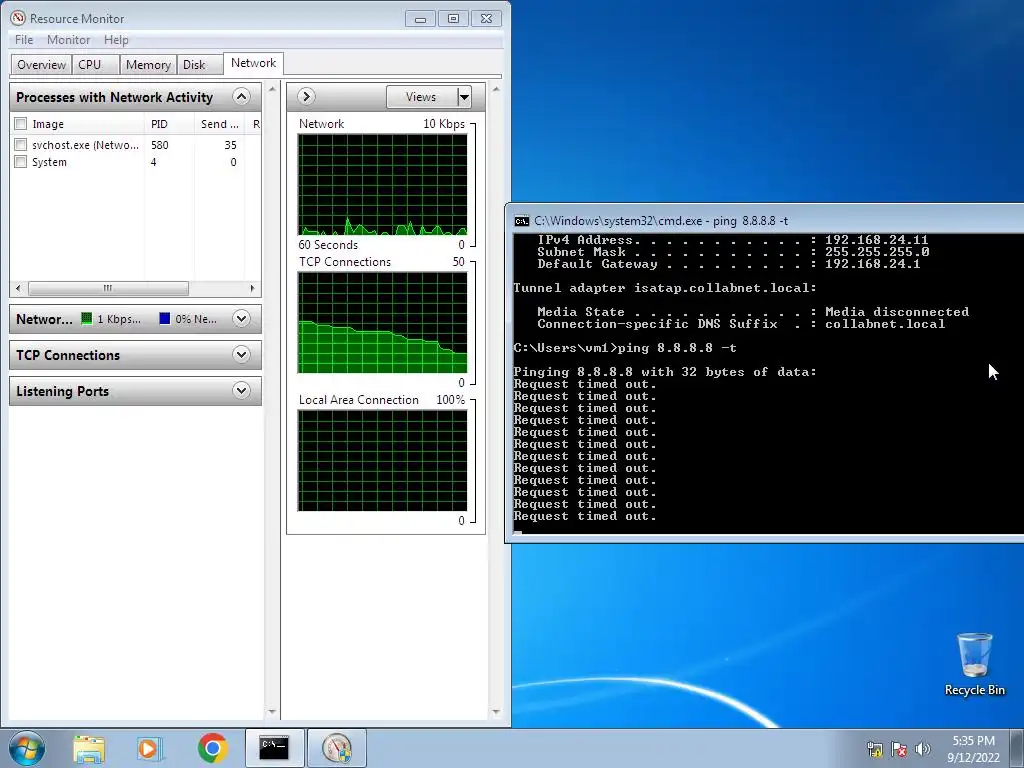Viewport: 1024px width, 768px height.
Task: Click the green network I/O color swatch
Action: pos(86,319)
